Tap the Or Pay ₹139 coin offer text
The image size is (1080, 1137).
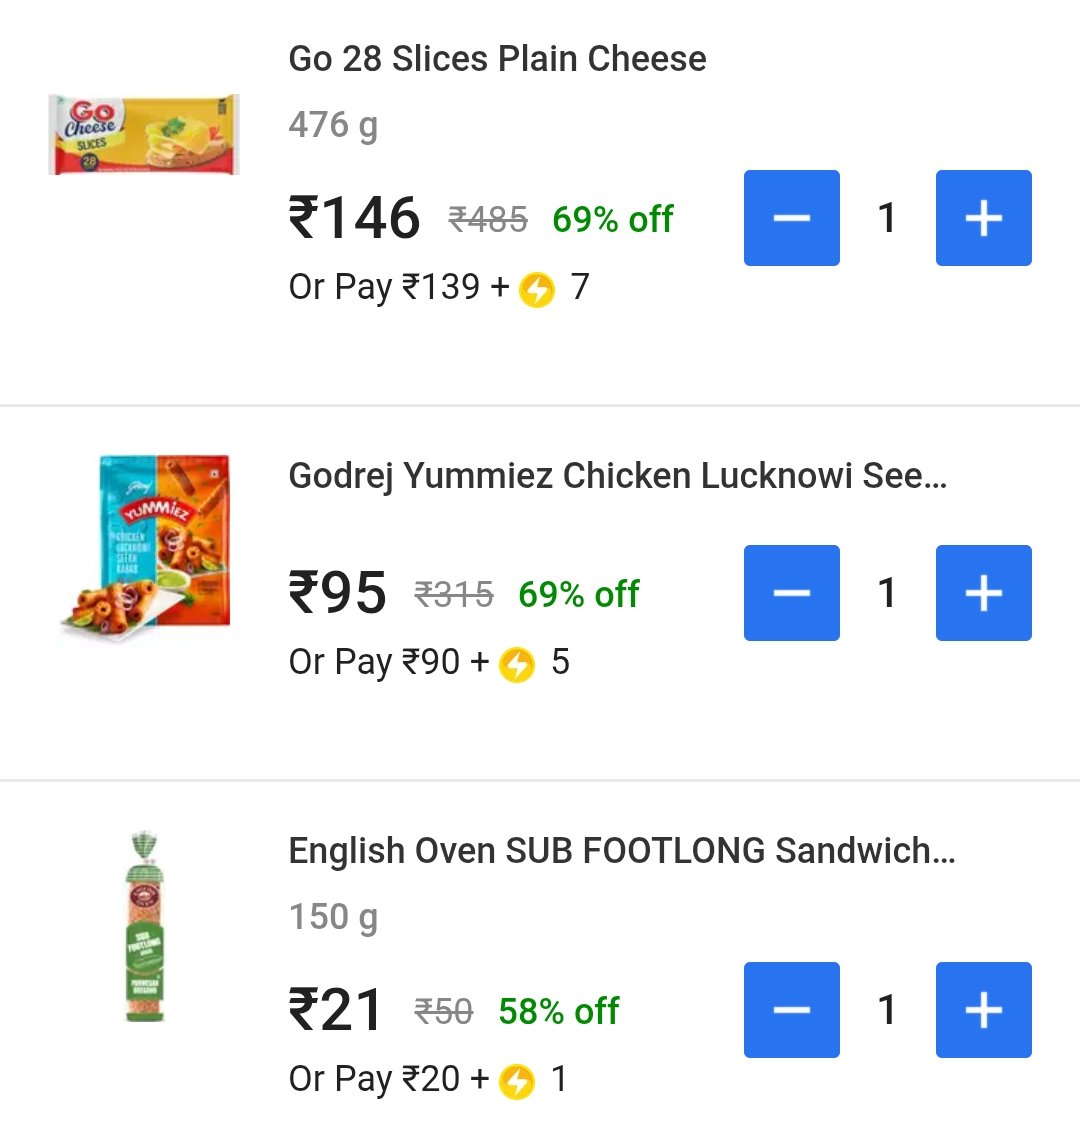439,288
